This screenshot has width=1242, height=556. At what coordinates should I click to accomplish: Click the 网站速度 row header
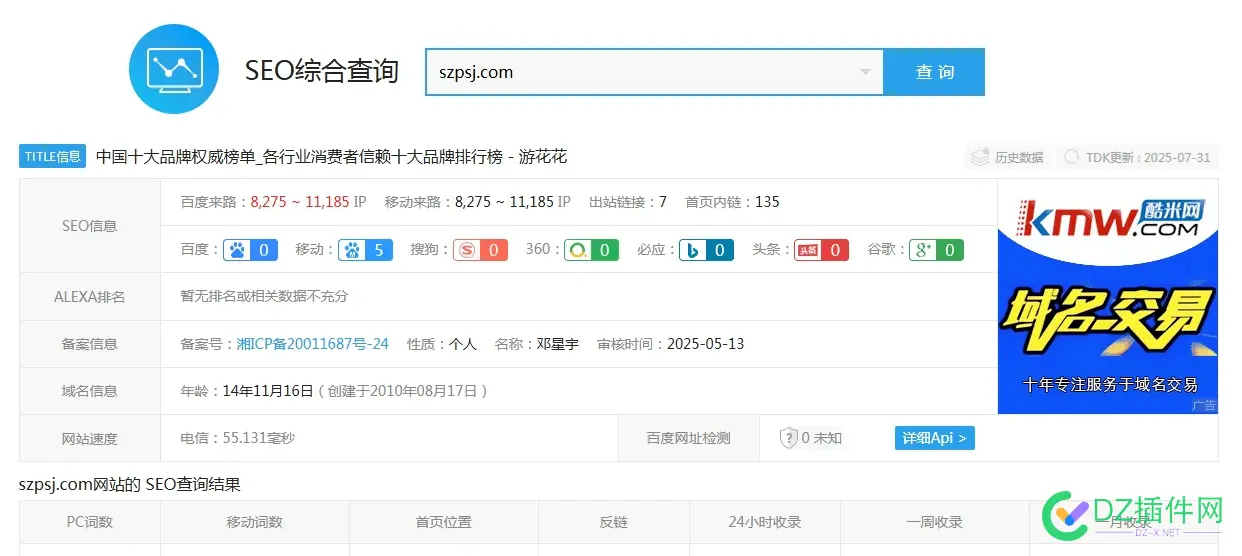(x=90, y=438)
